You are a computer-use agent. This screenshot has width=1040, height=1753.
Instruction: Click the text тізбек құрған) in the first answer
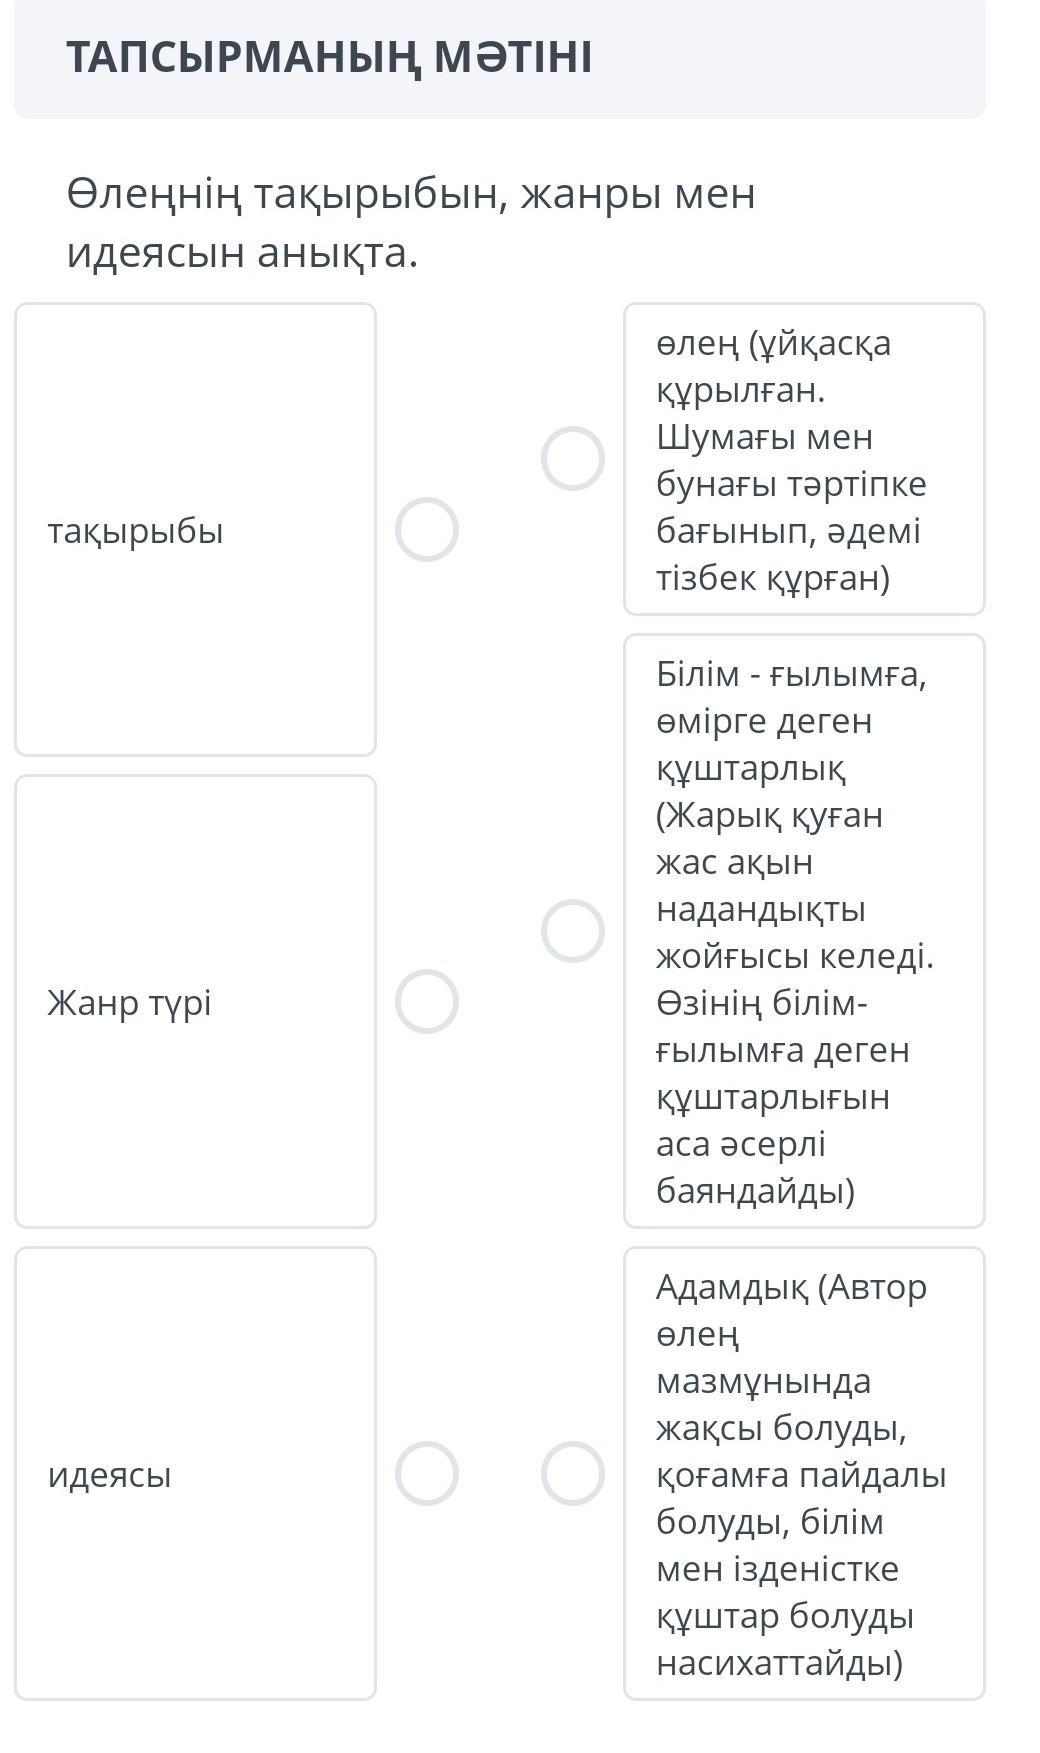click(773, 579)
